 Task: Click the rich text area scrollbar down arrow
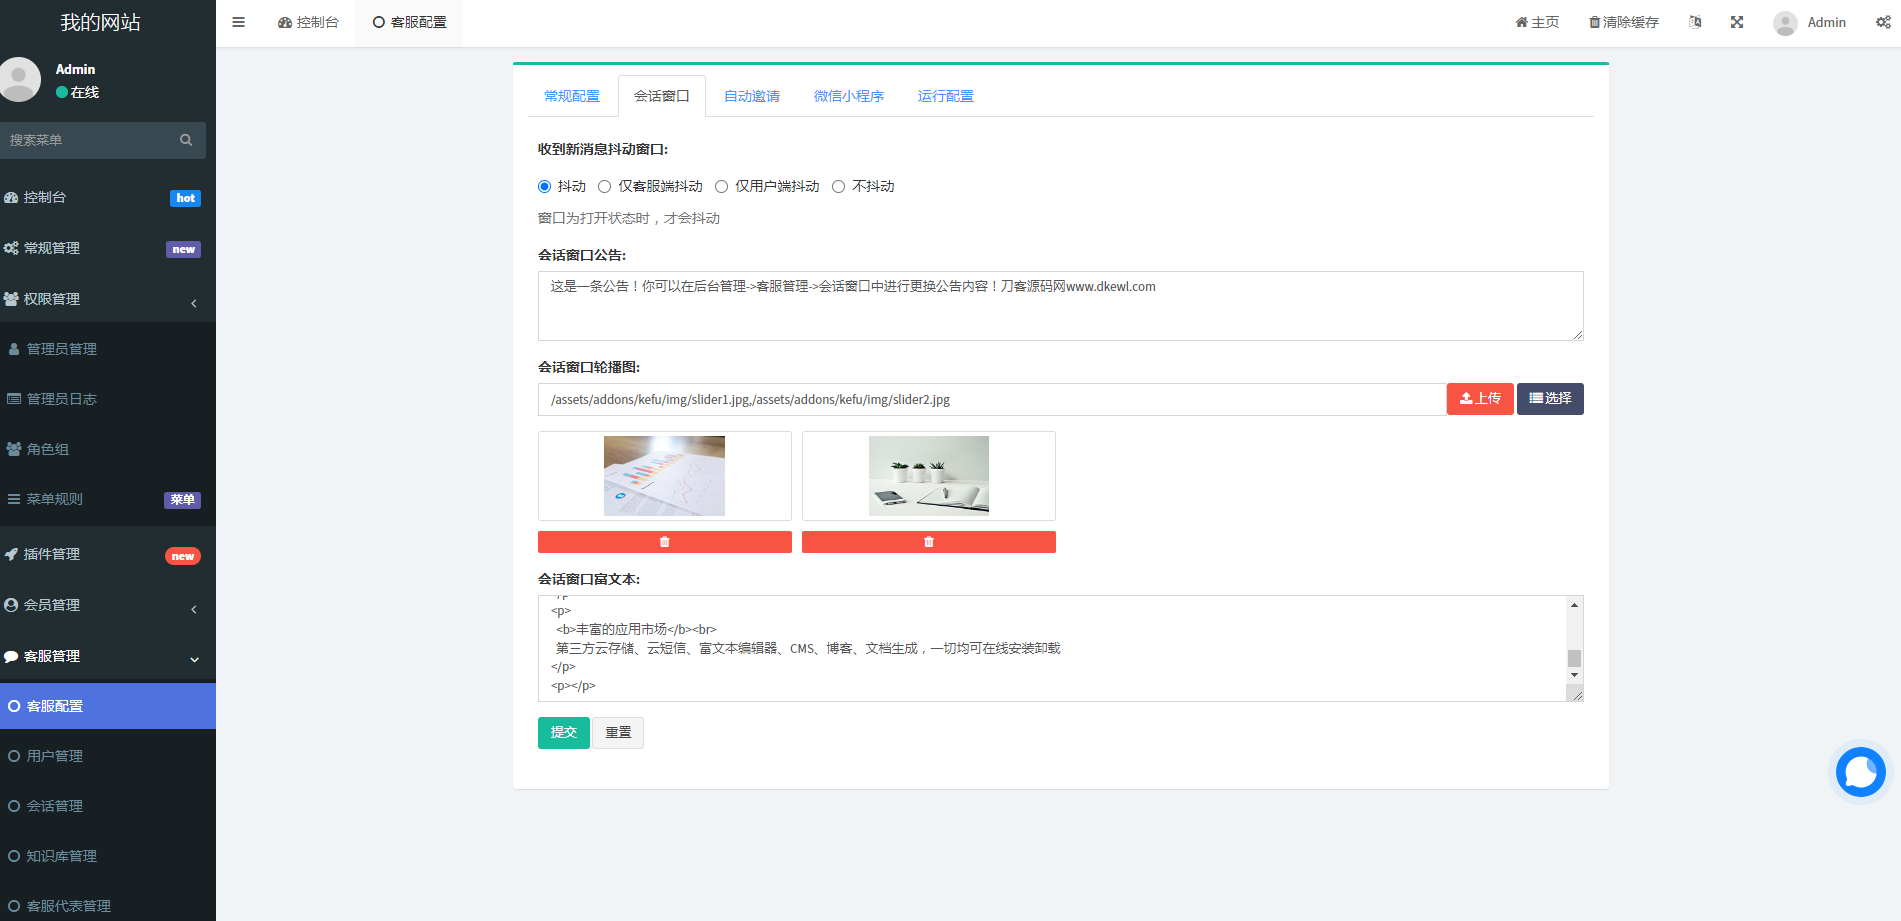point(1574,676)
